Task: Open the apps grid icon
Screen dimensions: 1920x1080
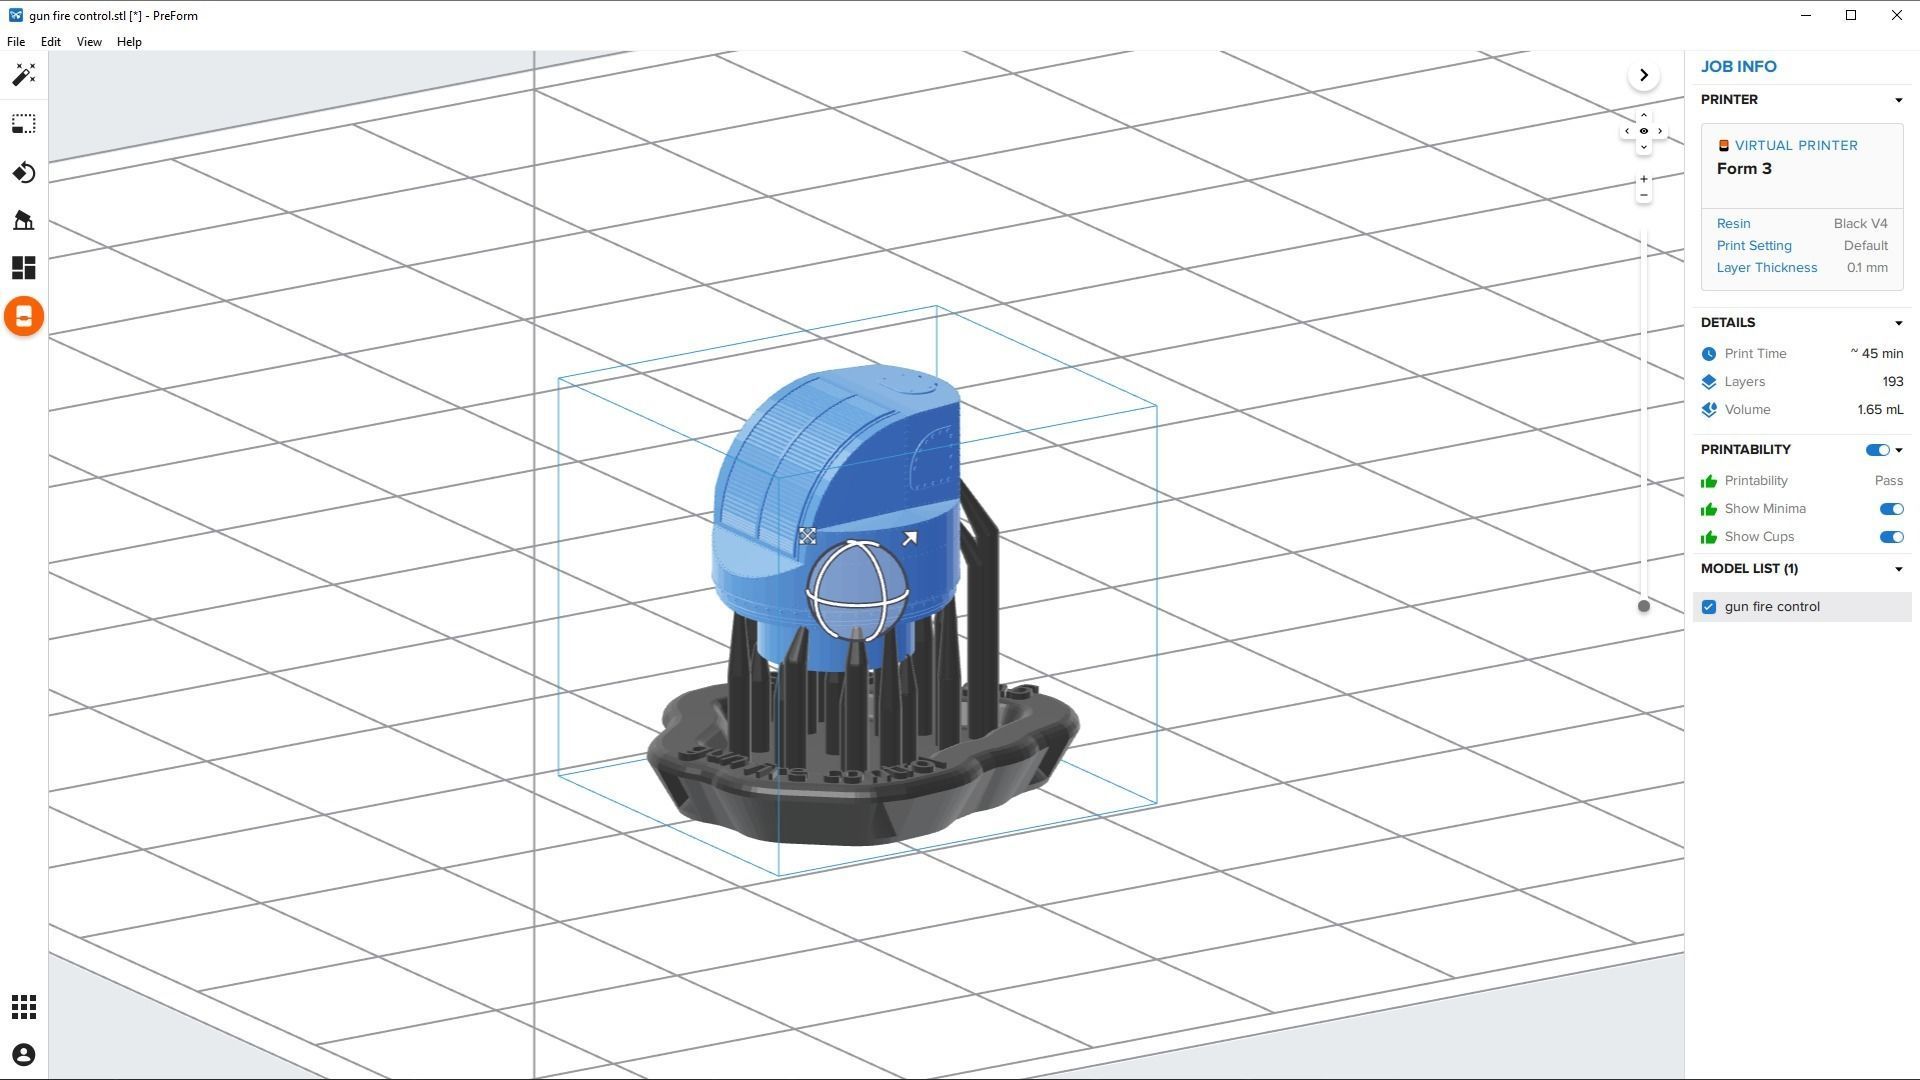Action: click(x=24, y=1007)
